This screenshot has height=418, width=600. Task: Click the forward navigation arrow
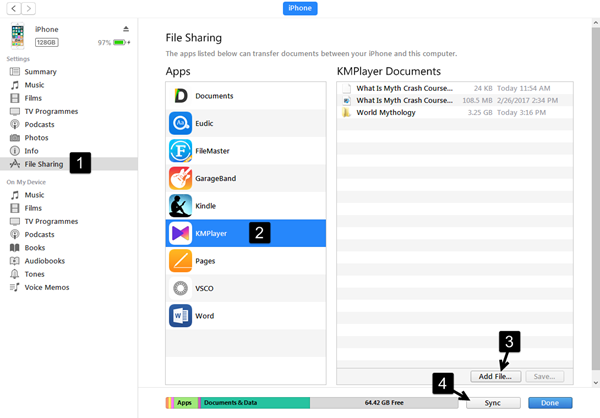tap(29, 8)
